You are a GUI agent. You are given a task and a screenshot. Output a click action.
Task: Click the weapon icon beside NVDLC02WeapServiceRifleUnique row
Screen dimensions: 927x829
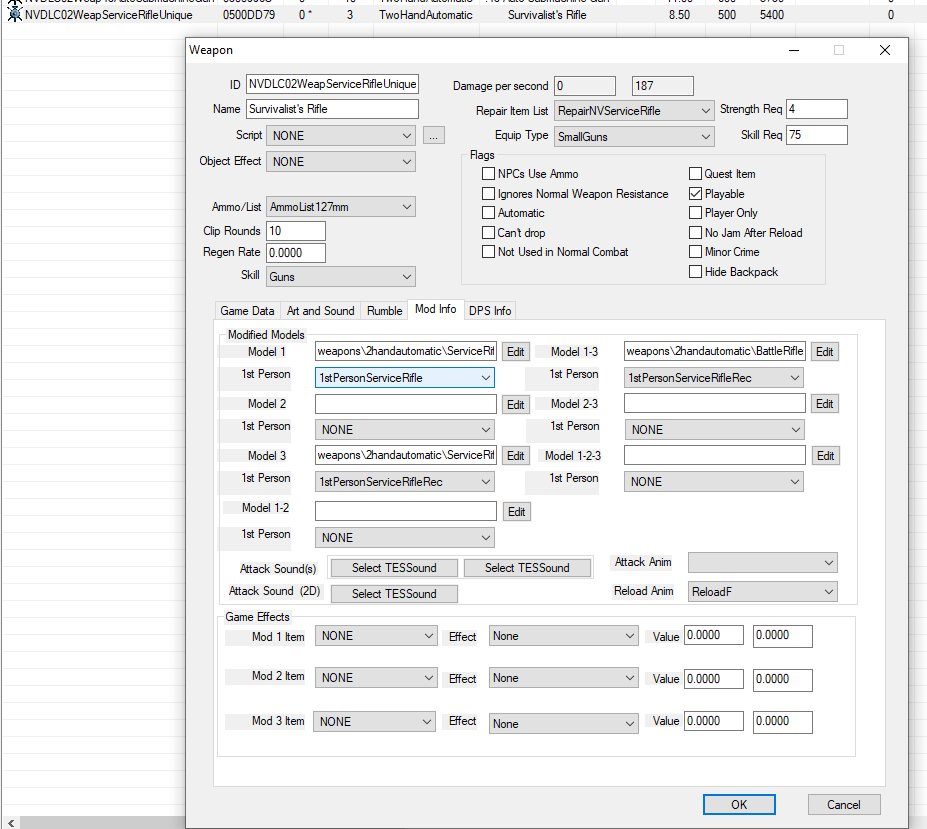click(x=14, y=14)
